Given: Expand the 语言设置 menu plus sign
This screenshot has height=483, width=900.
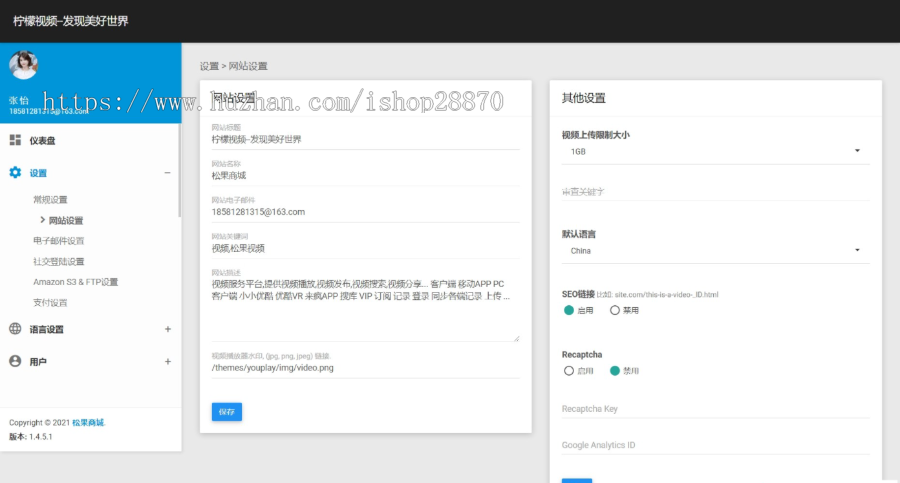Looking at the screenshot, I should pyautogui.click(x=168, y=329).
